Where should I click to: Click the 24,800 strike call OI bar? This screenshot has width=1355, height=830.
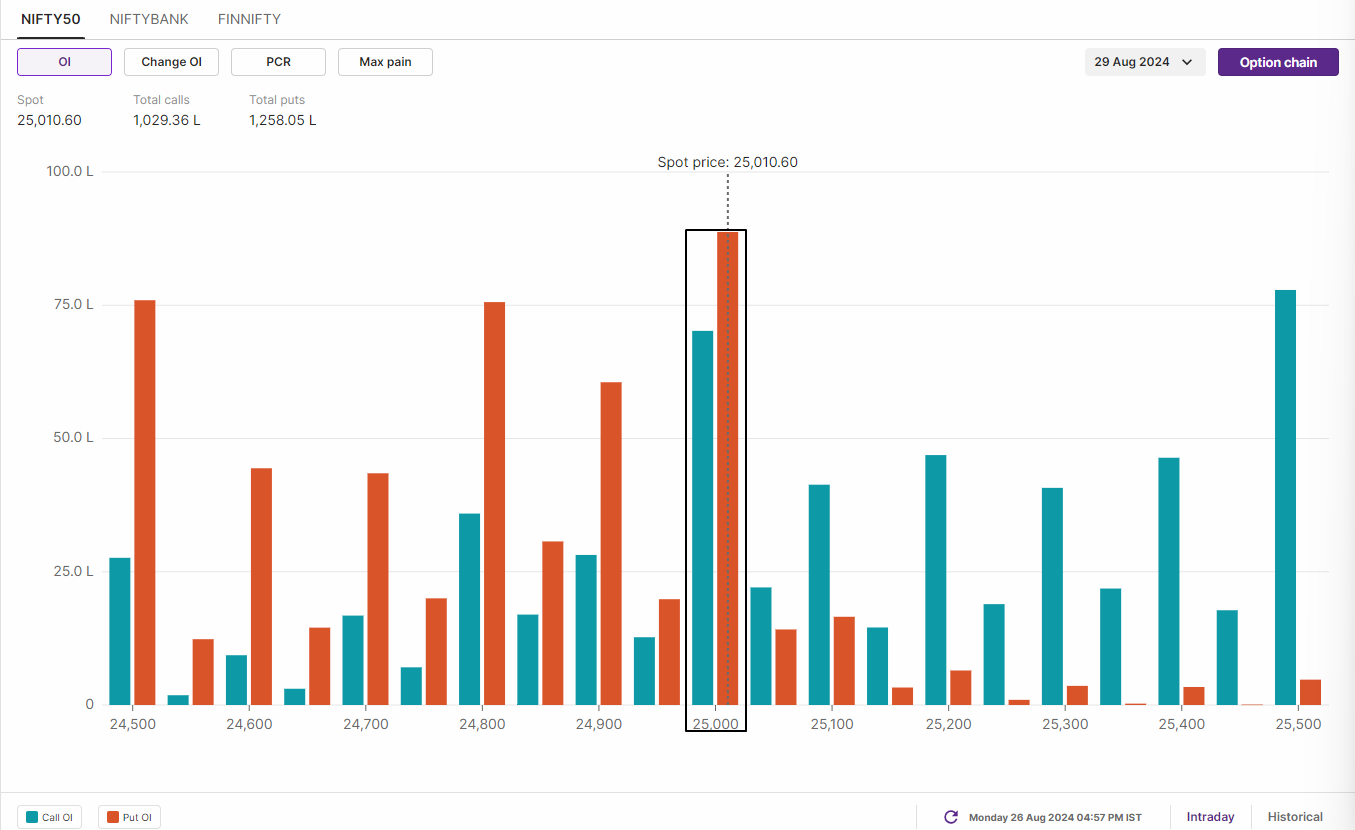click(x=470, y=609)
